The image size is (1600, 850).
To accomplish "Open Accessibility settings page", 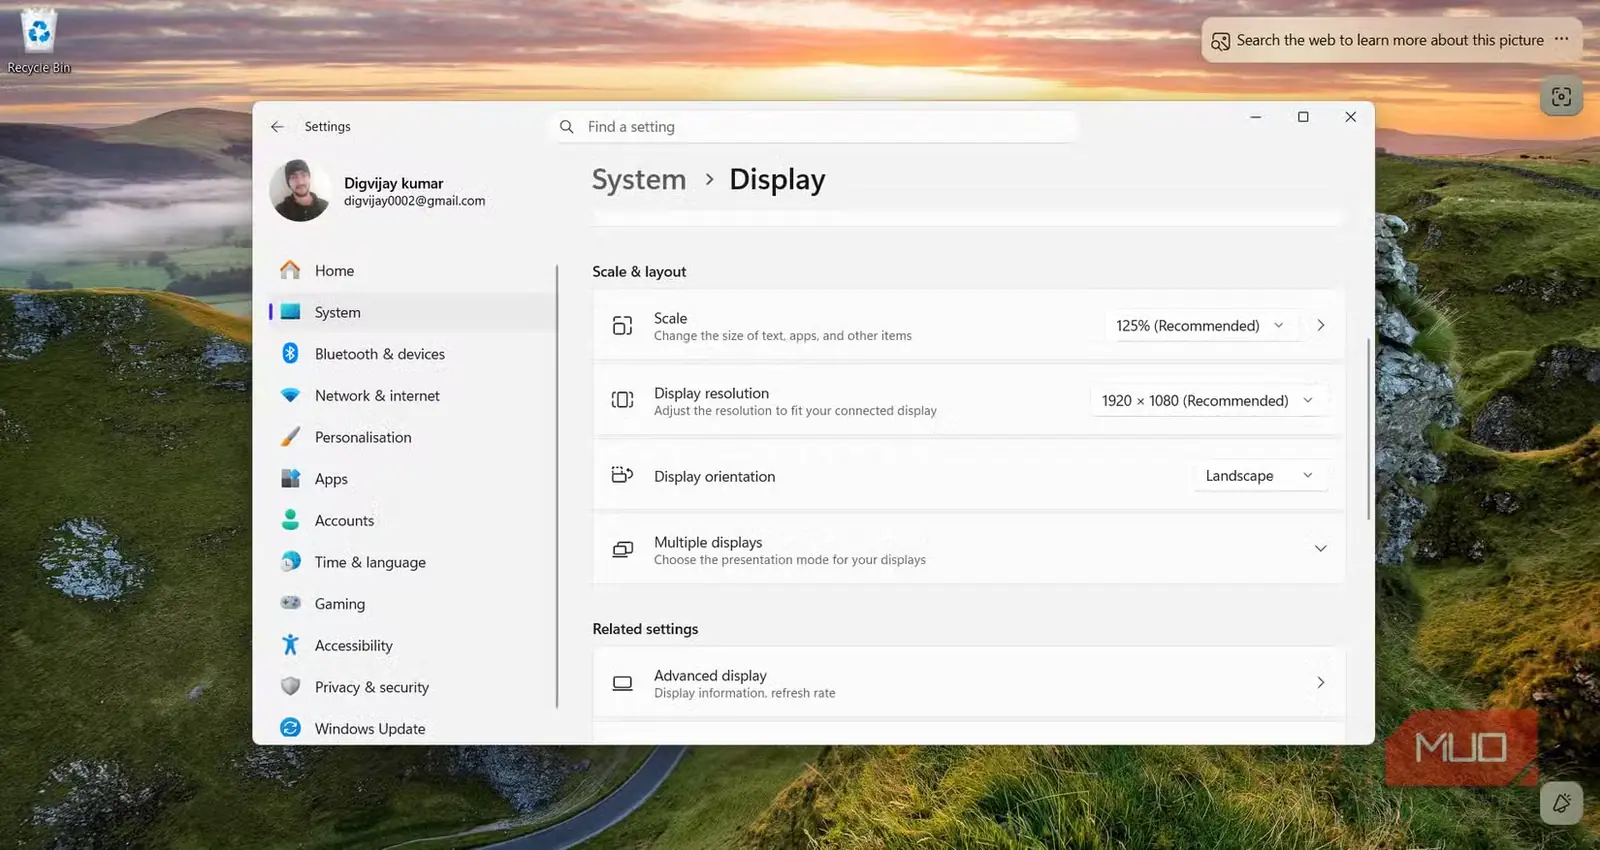I will coord(412,646).
